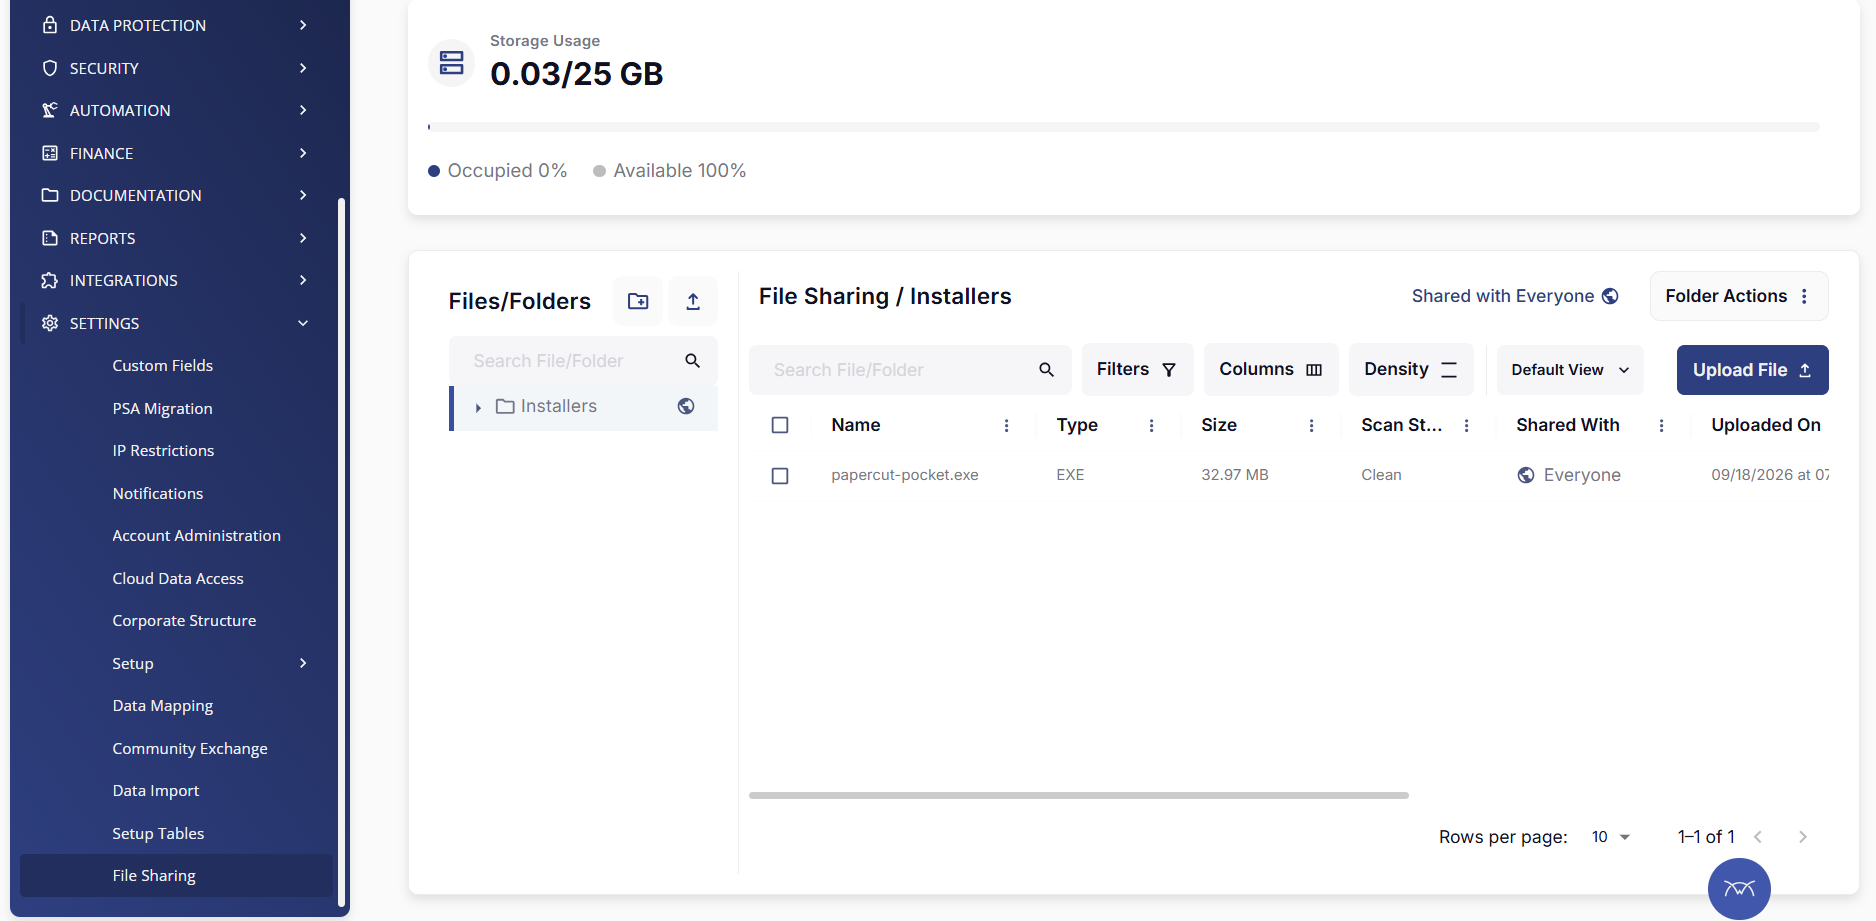Click the Density button
Viewport: 1876px width, 921px height.
tap(1411, 370)
